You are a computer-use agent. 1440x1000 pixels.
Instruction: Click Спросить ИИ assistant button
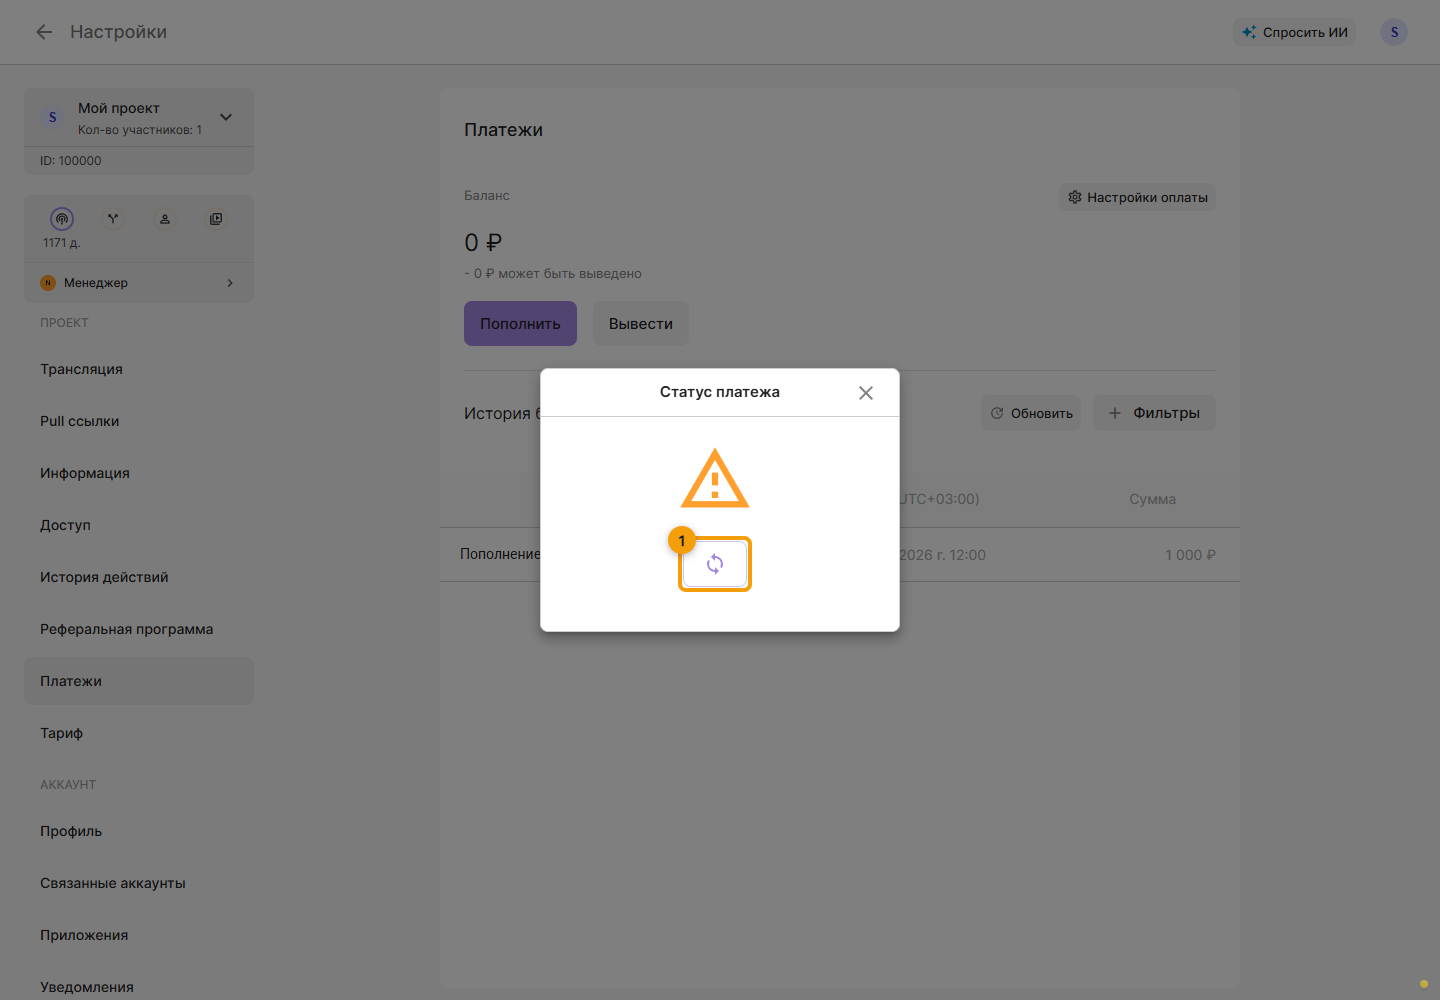click(1294, 32)
